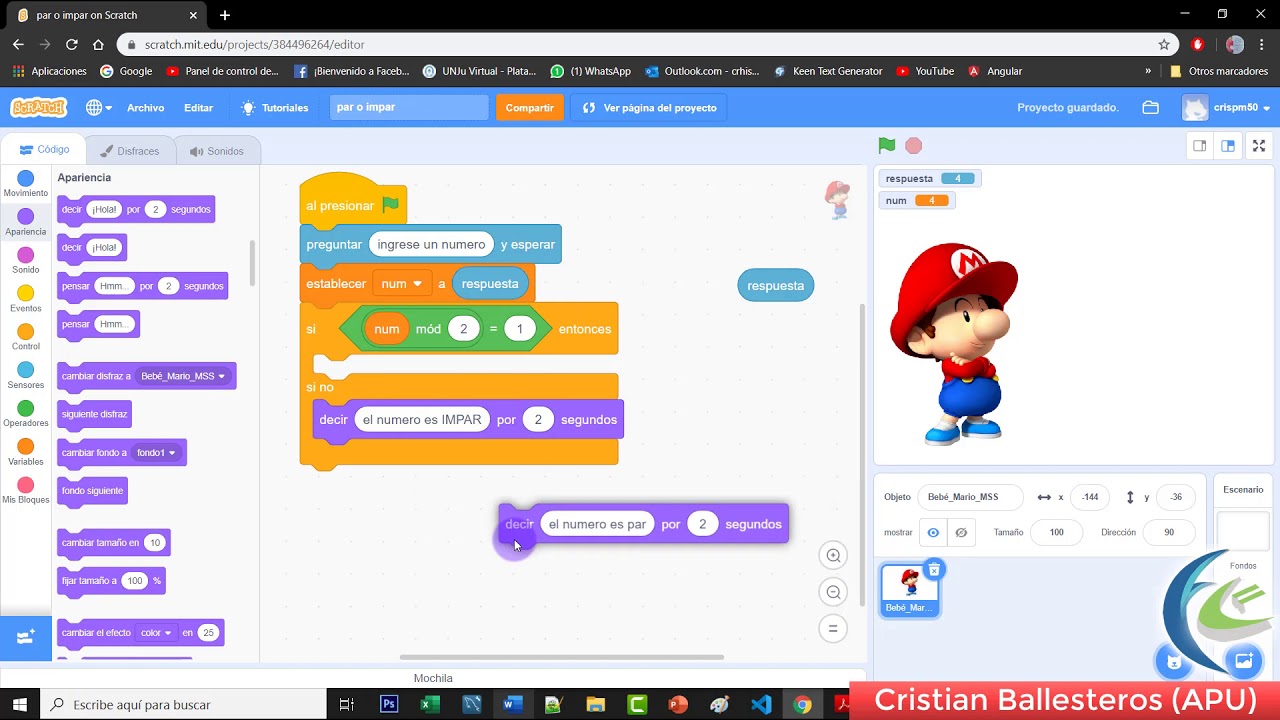Click the sprite x position field
Viewport: 1280px width, 720px height.
pyautogui.click(x=1090, y=497)
